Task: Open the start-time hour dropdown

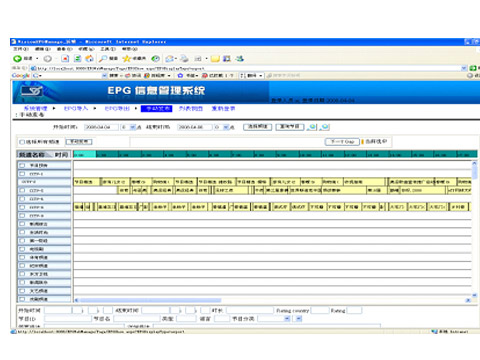Action: (133, 127)
